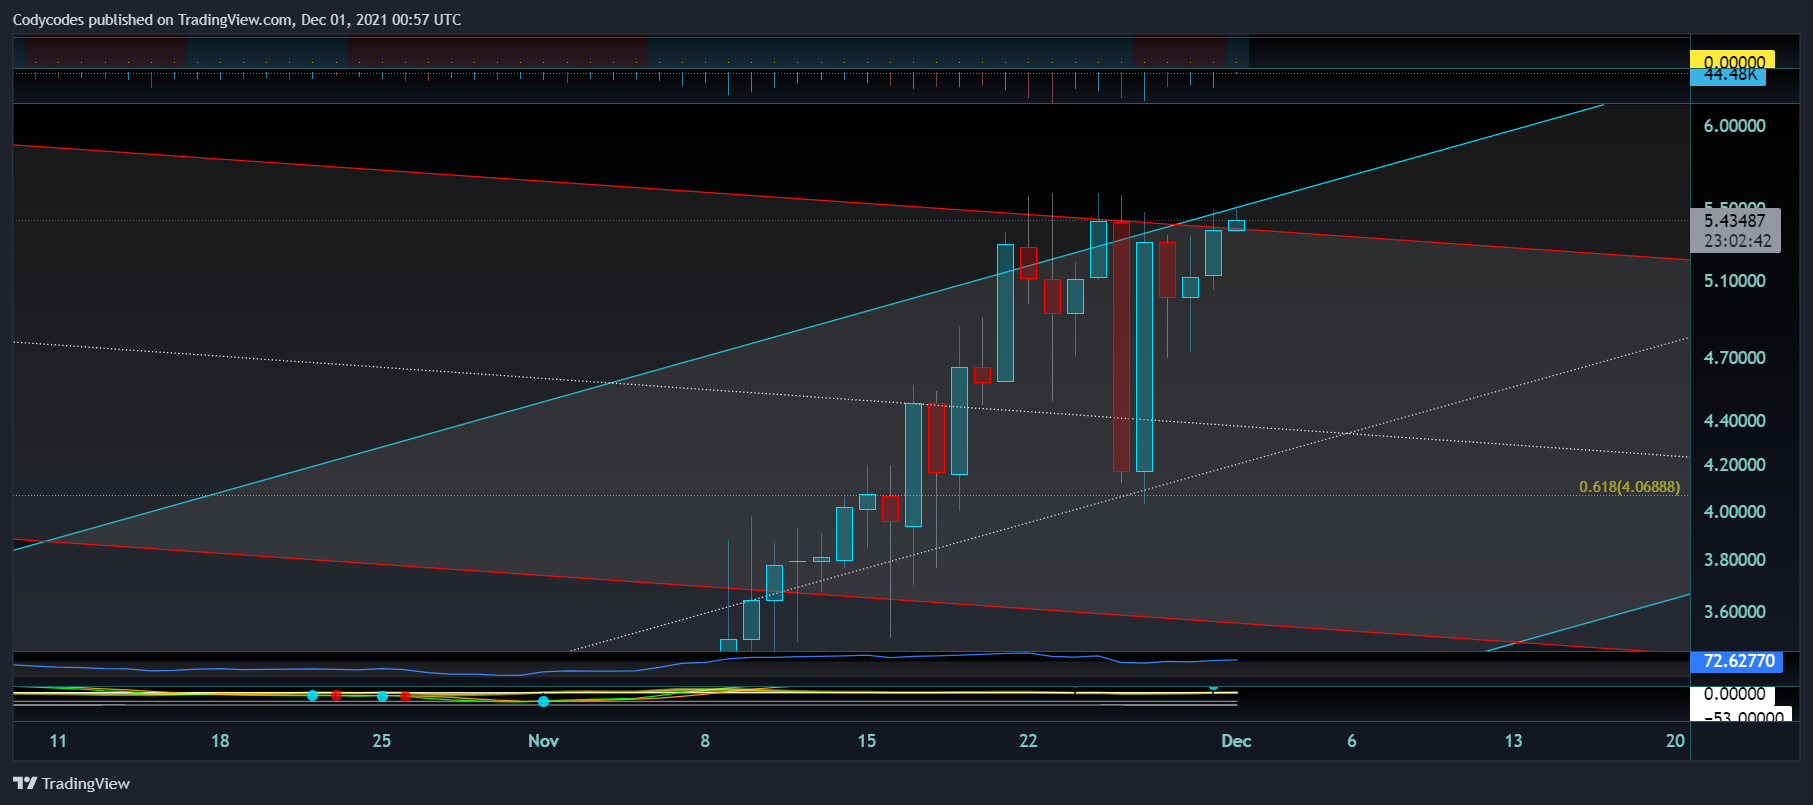Click the 3.80000 price axis label
Screen dimensions: 1813x805
point(1734,560)
